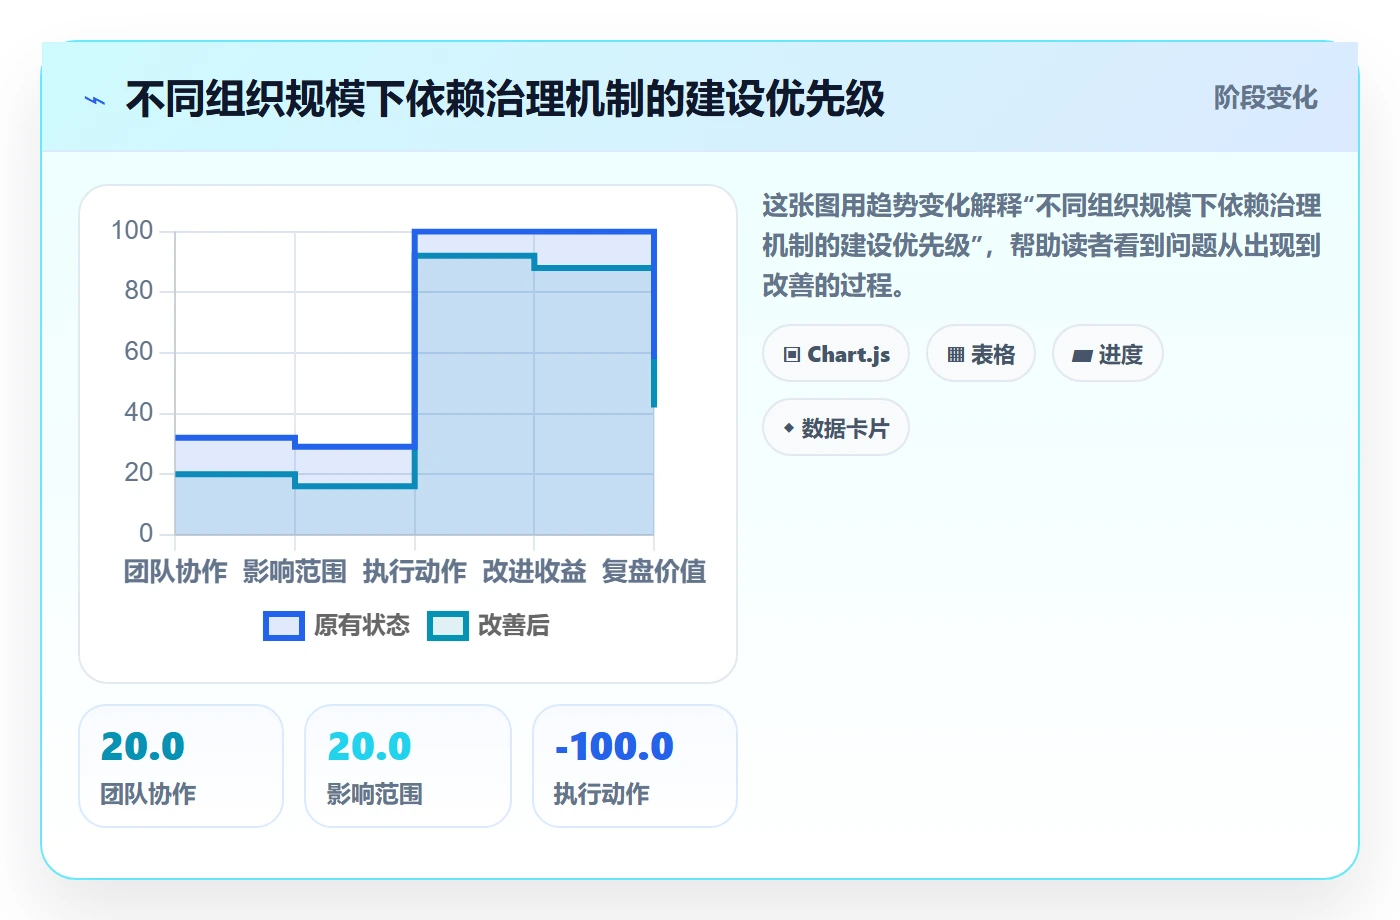Click the y-axis tick label 20
This screenshot has height=920, width=1400.
click(x=139, y=473)
